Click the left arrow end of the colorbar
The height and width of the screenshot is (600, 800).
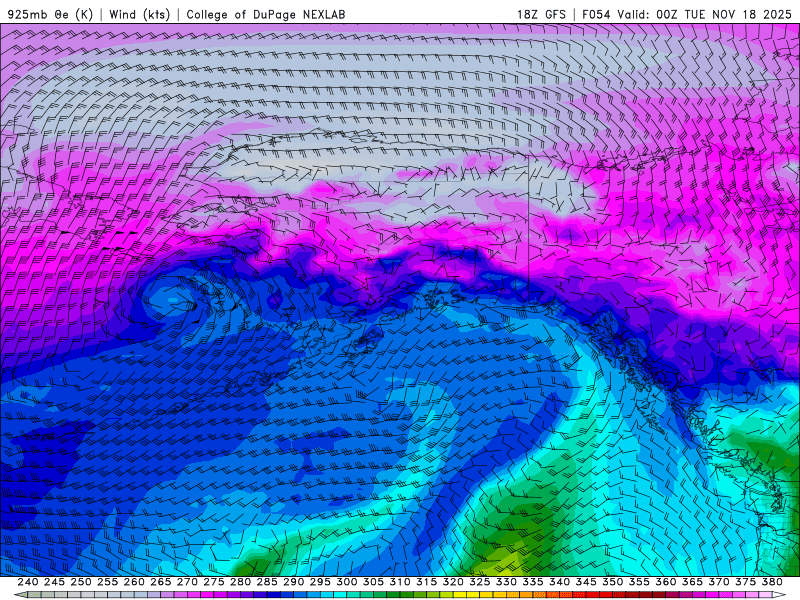pos(20,595)
